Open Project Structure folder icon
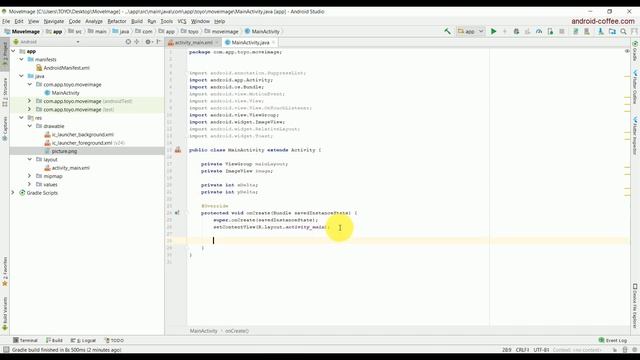The image size is (640, 360). coord(612,31)
